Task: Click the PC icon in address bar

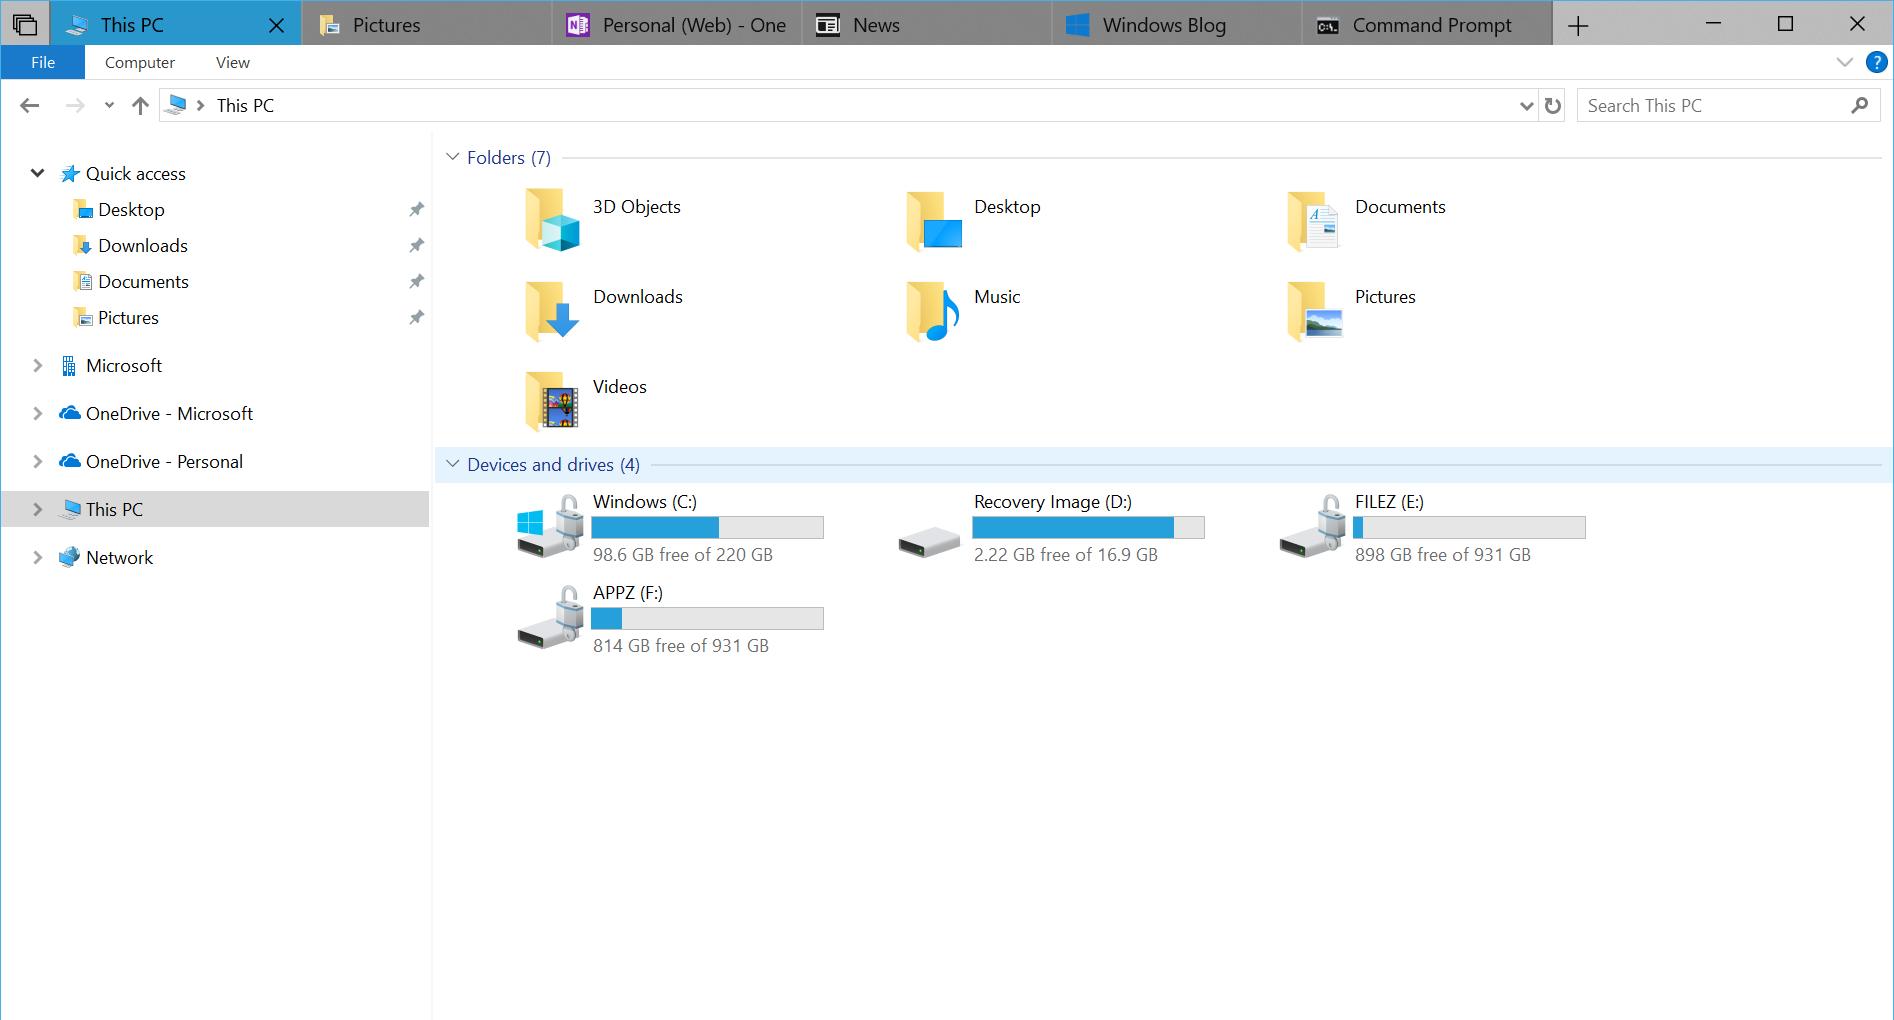Action: [176, 105]
